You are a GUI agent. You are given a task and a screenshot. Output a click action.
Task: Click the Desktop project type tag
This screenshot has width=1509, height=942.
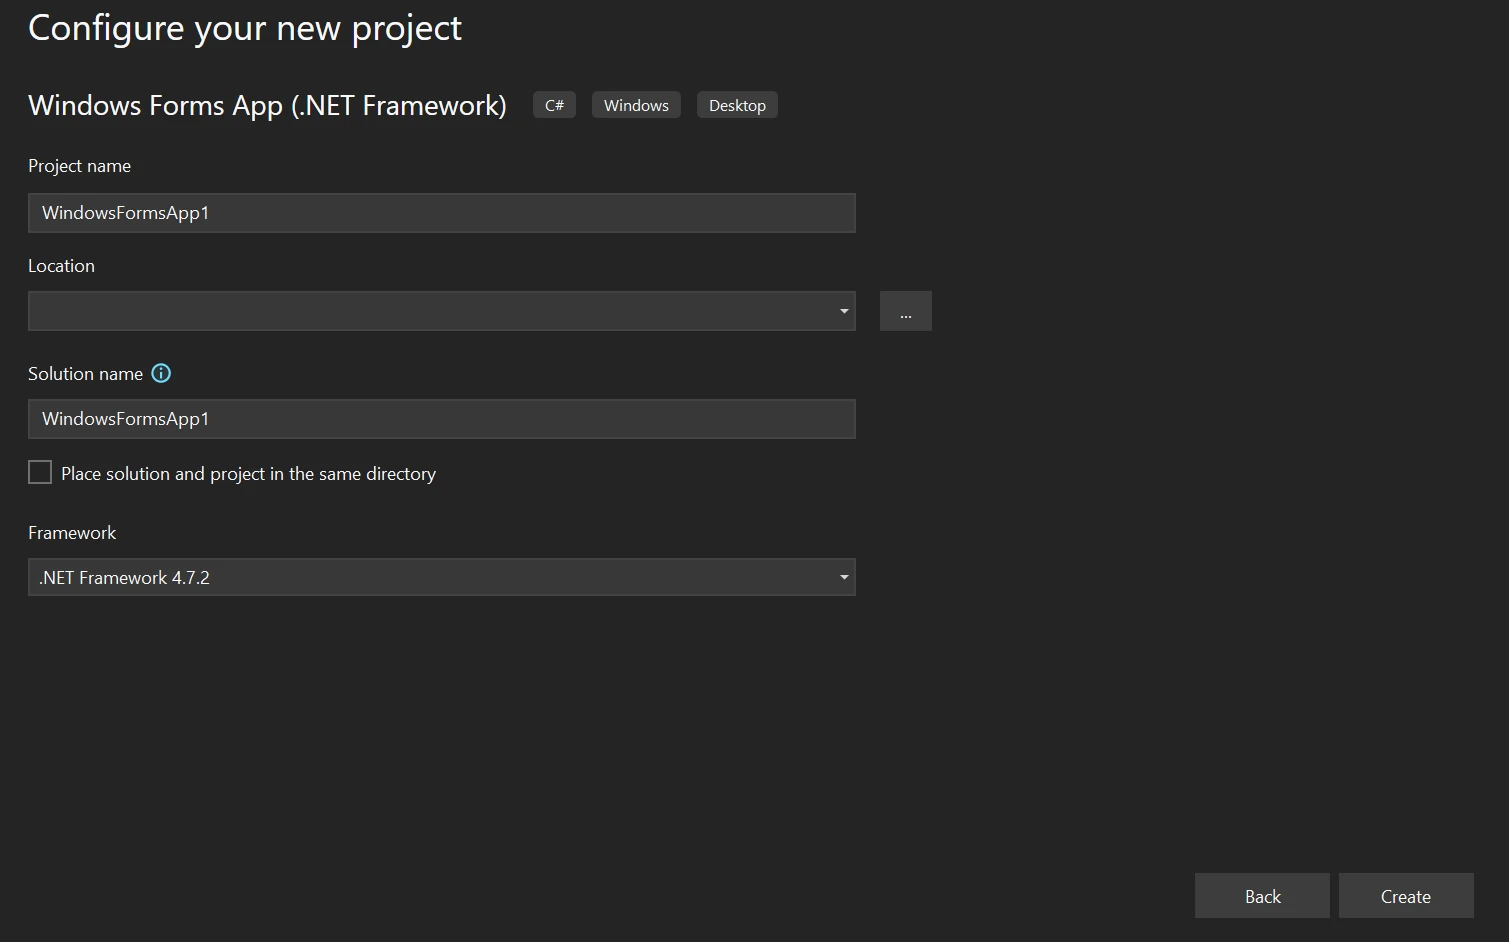(737, 105)
